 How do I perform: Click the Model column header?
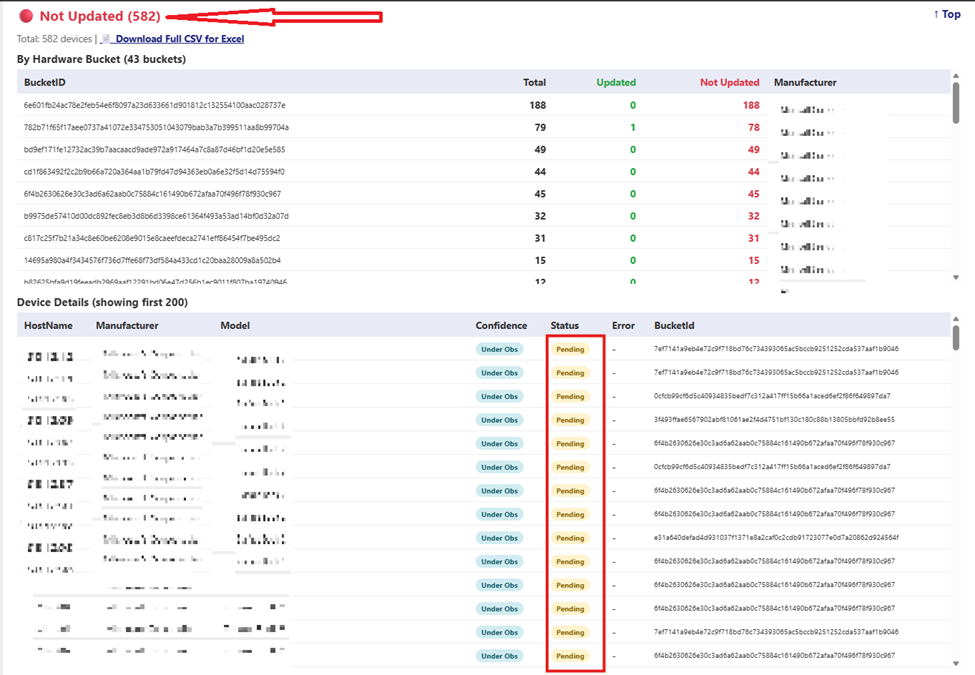coord(235,325)
